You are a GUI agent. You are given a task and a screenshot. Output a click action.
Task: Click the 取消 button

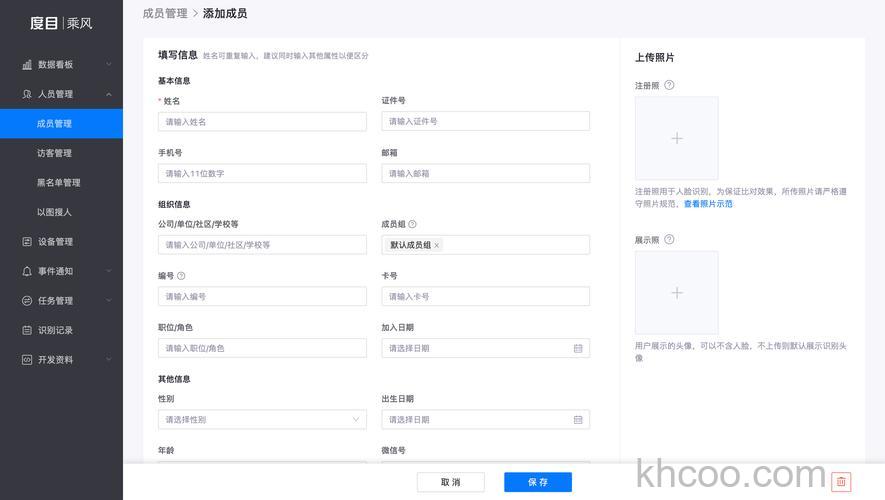click(x=450, y=482)
